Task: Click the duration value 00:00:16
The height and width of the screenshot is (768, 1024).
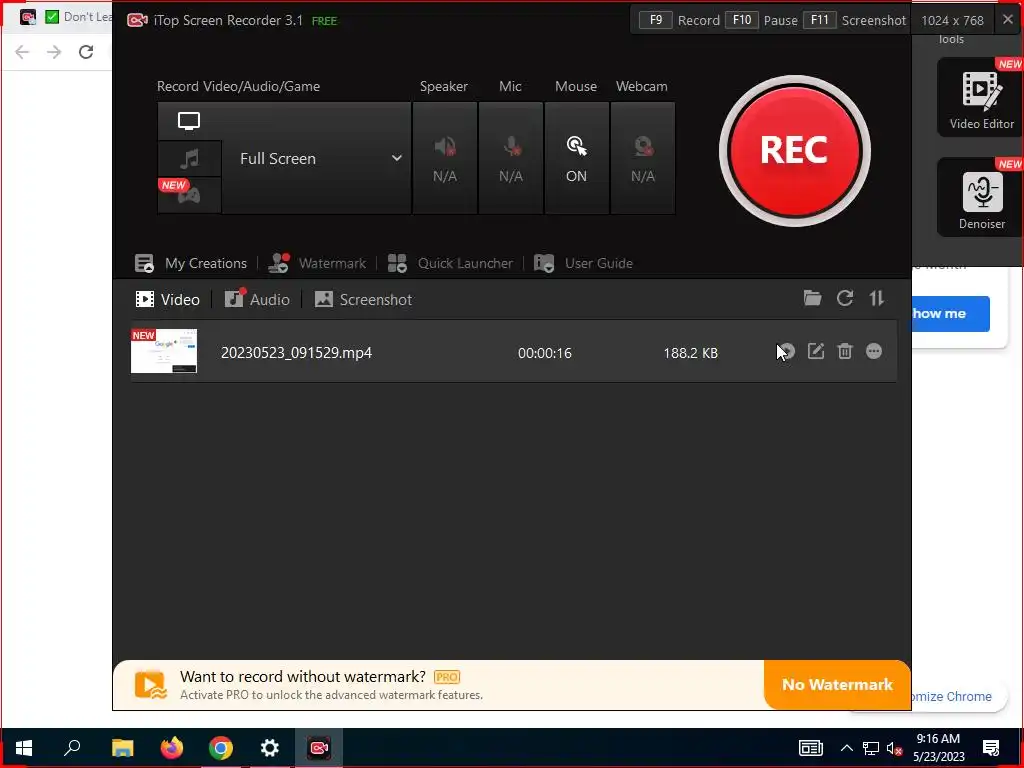Action: [x=545, y=353]
